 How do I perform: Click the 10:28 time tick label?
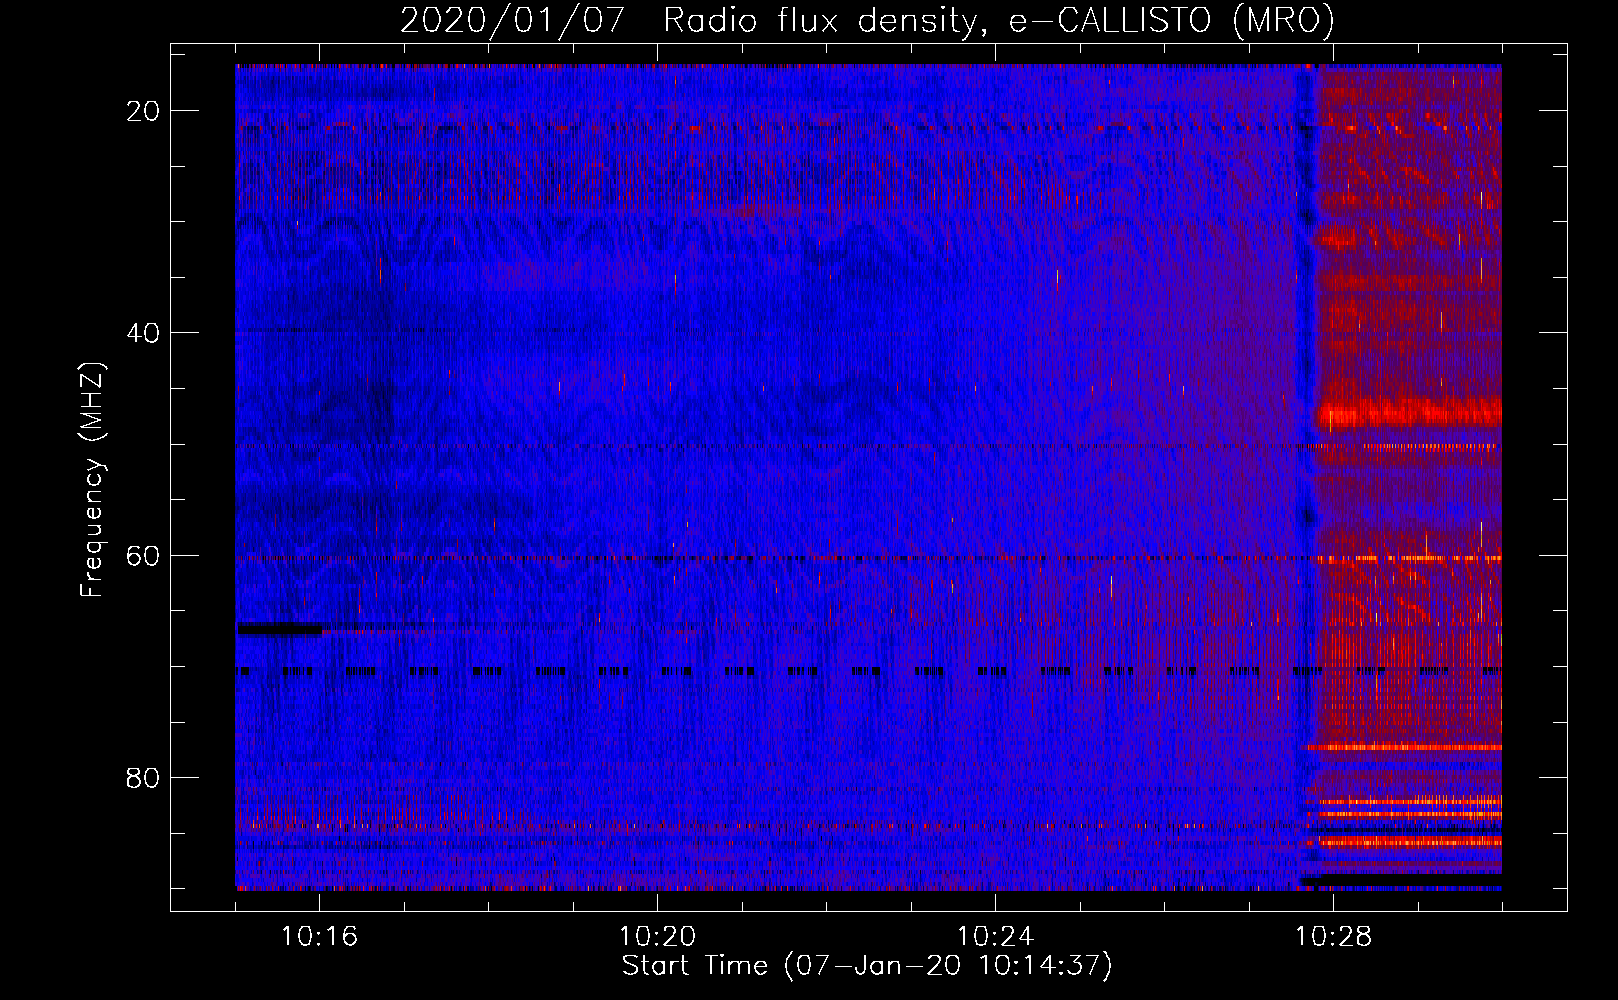pos(1333,937)
